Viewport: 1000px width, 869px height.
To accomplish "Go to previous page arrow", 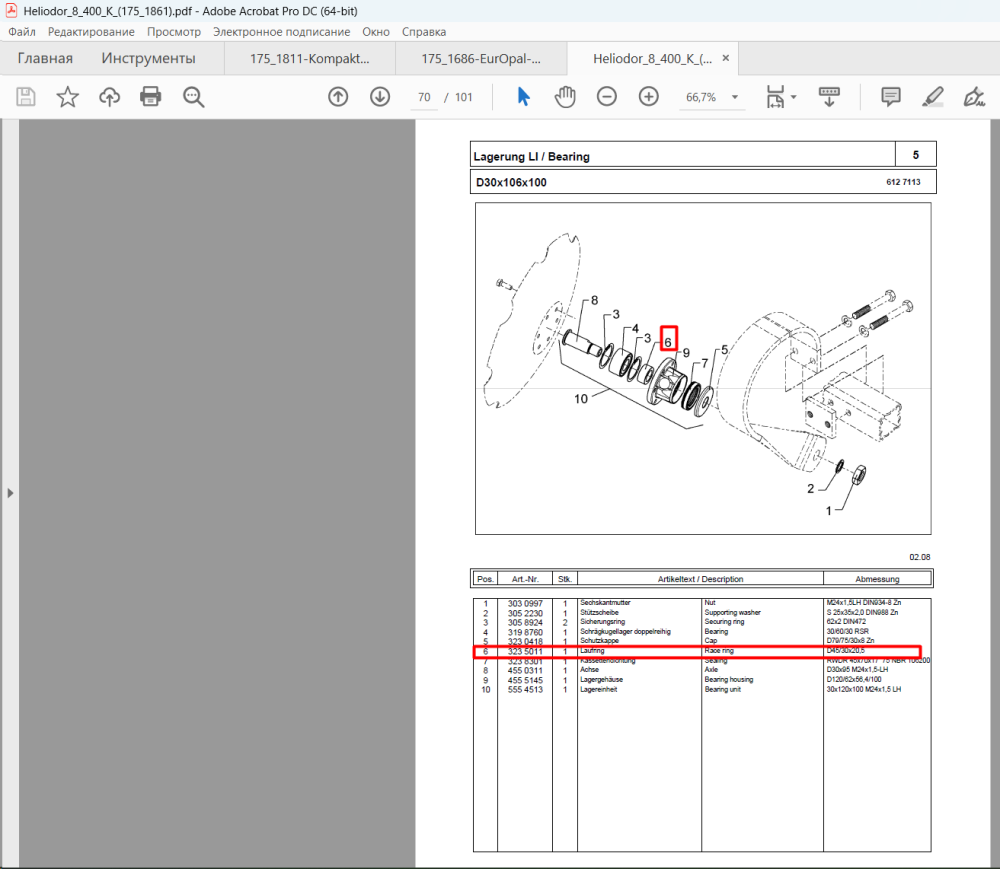I will 338,97.
